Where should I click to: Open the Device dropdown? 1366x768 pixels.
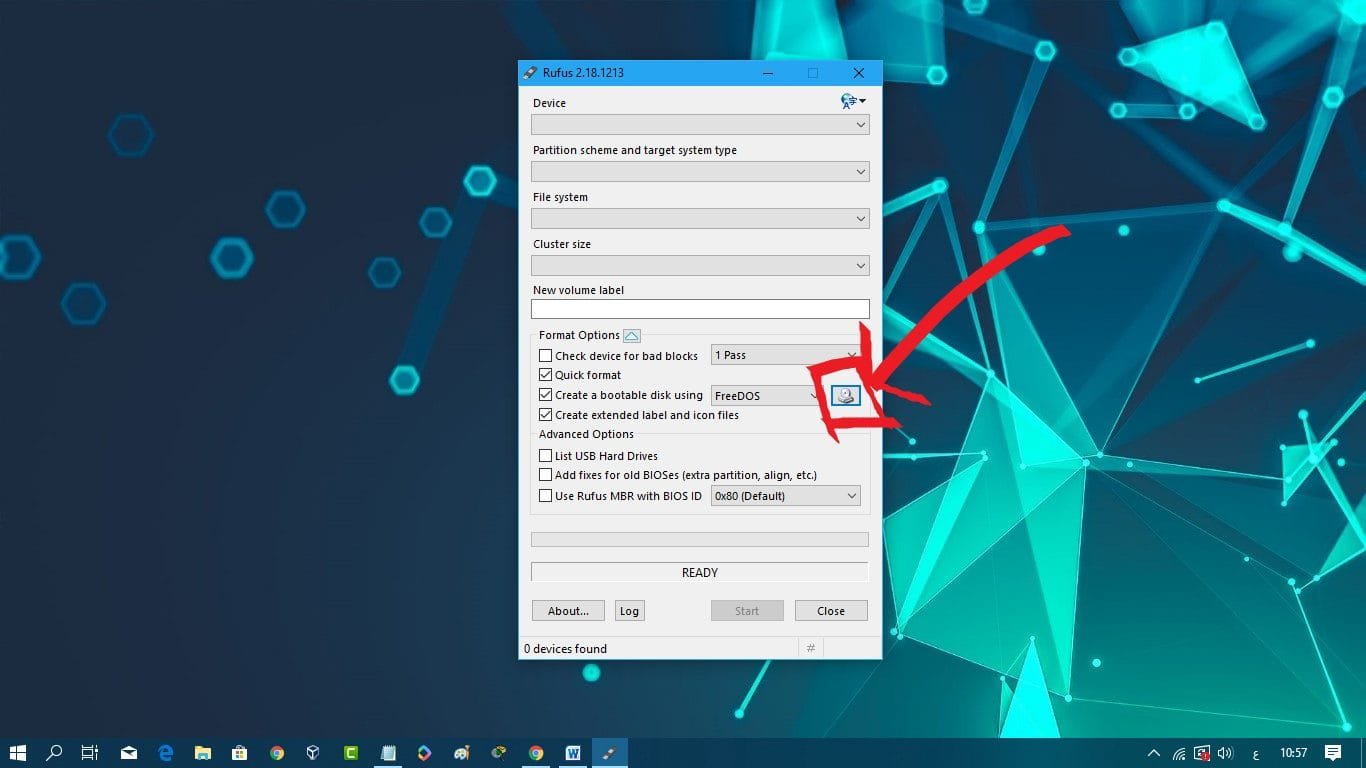pyautogui.click(x=700, y=125)
